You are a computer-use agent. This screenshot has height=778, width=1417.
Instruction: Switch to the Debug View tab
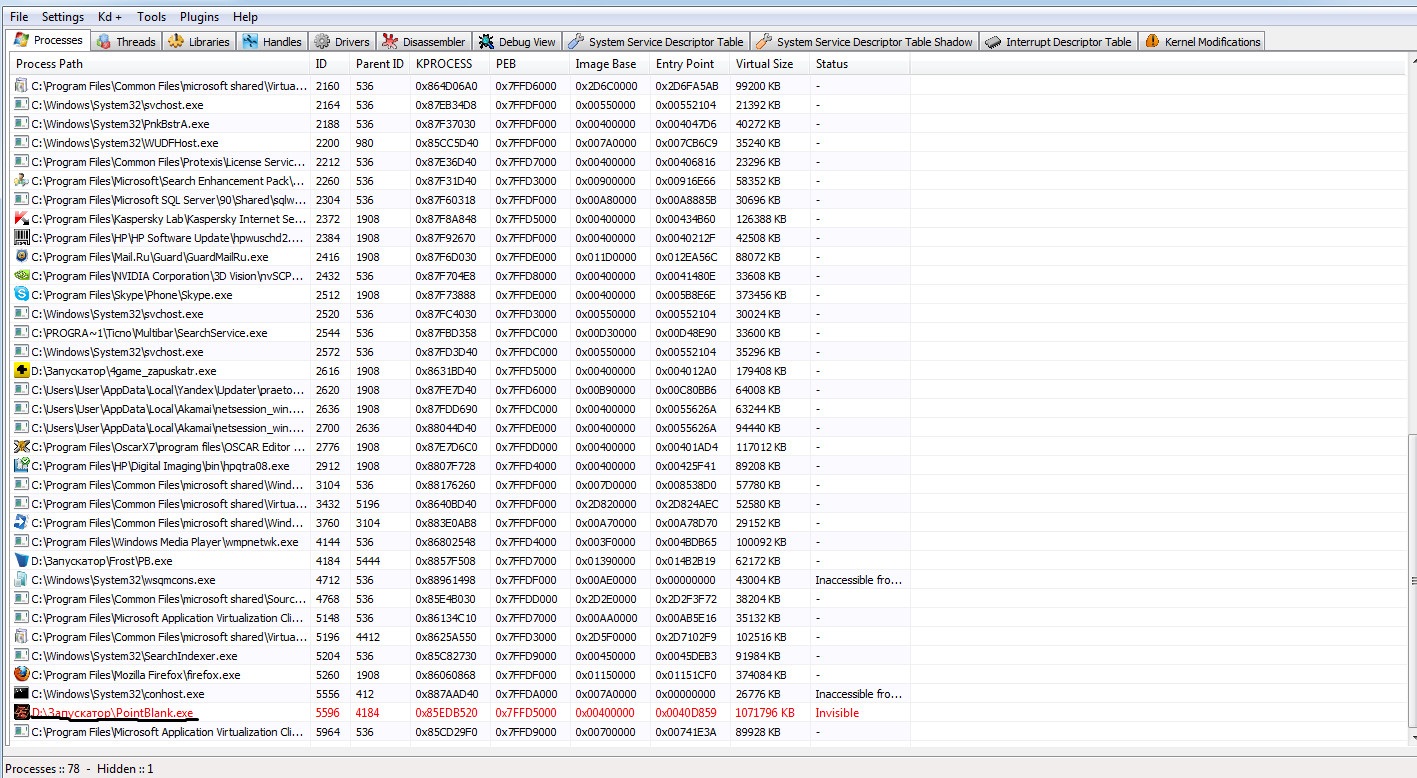tap(517, 42)
